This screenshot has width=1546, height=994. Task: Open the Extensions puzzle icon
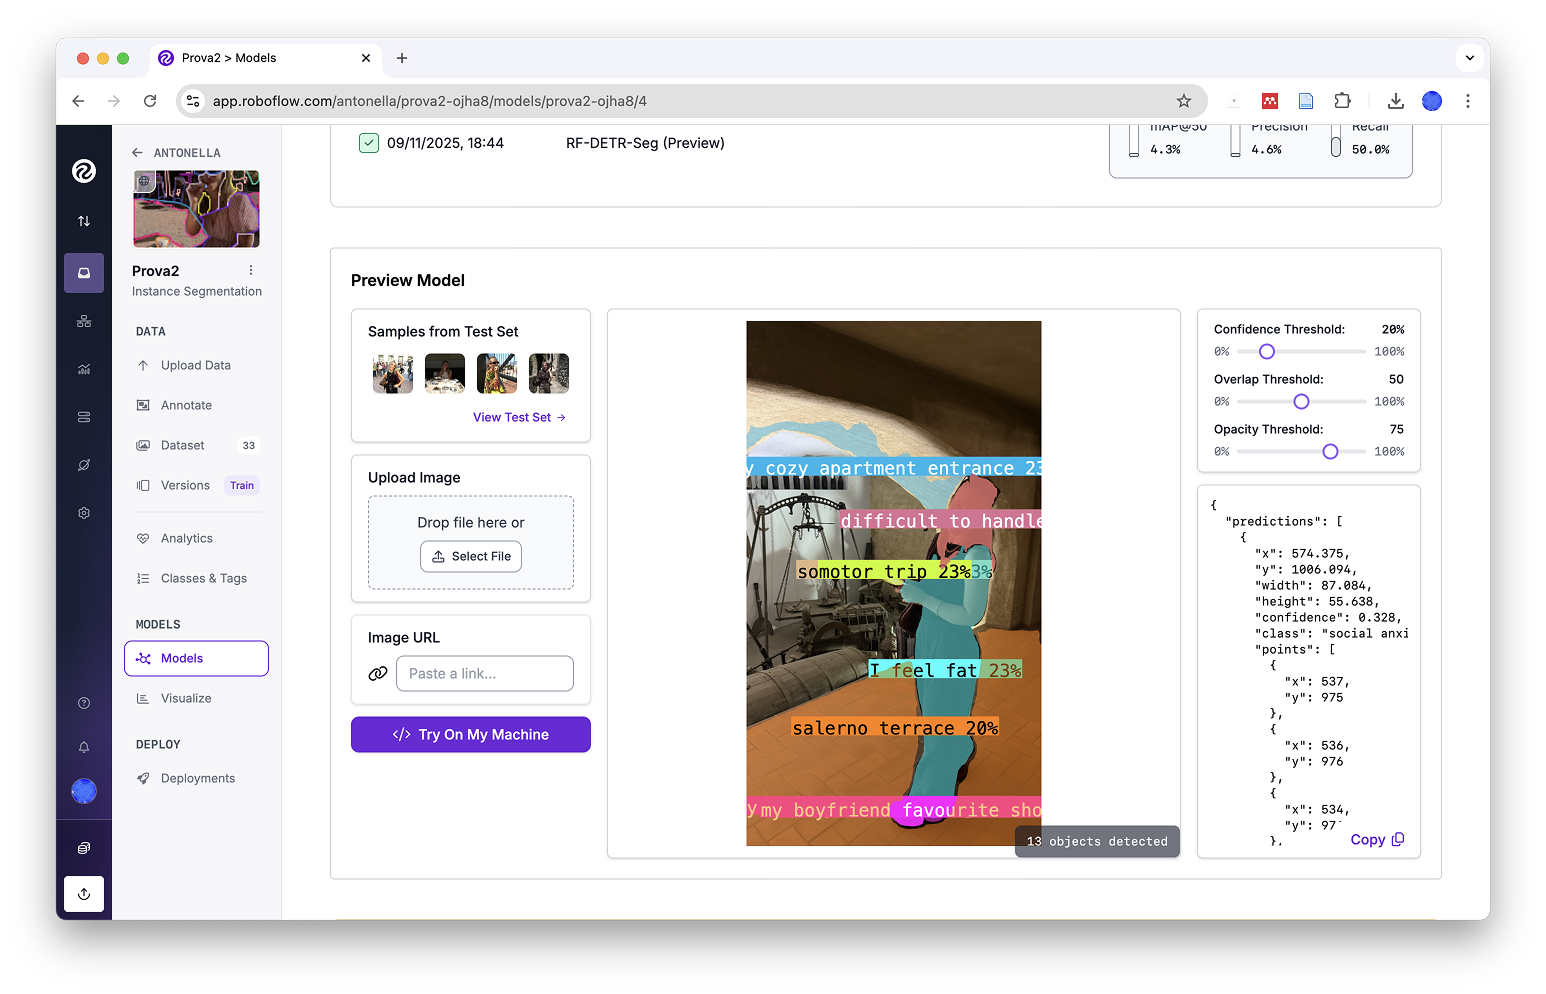point(1343,101)
